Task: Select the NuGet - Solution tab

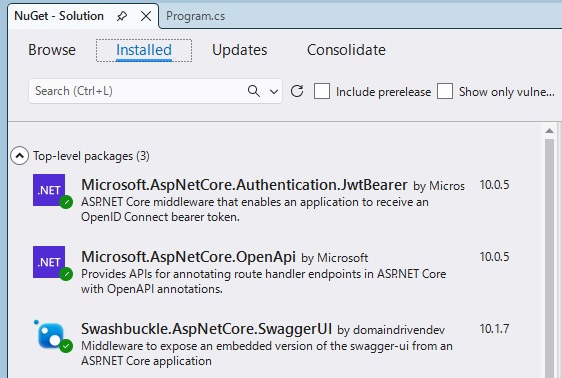Action: click(59, 16)
